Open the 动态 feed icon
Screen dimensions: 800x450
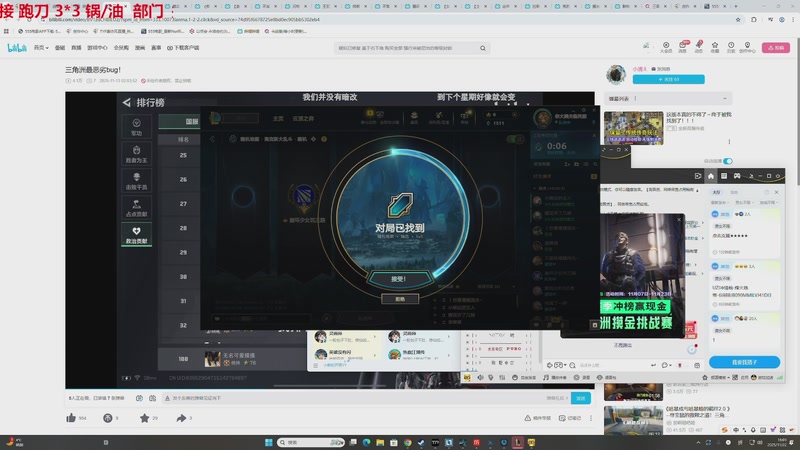(699, 47)
